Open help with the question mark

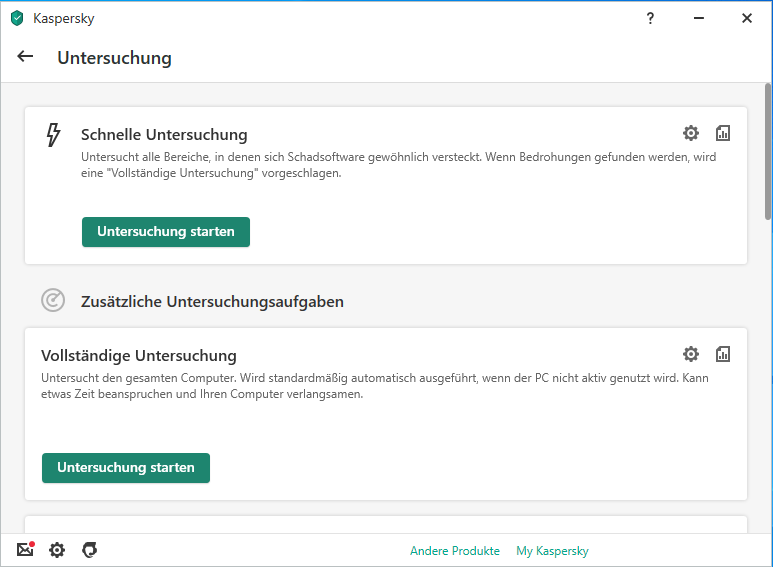(650, 18)
